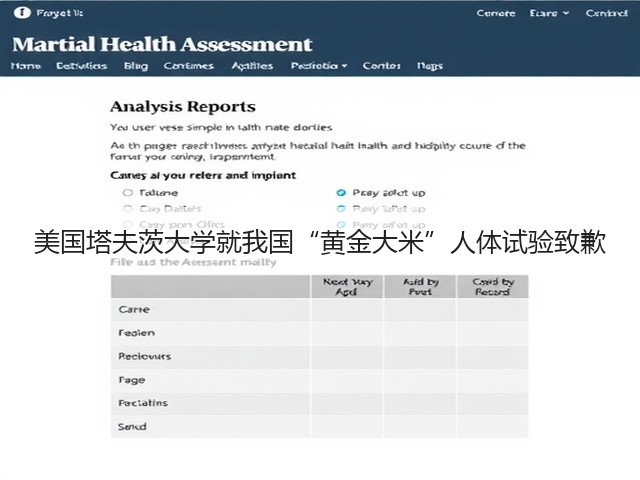Open the Contimes menu item
The height and width of the screenshot is (480, 640).
point(189,66)
